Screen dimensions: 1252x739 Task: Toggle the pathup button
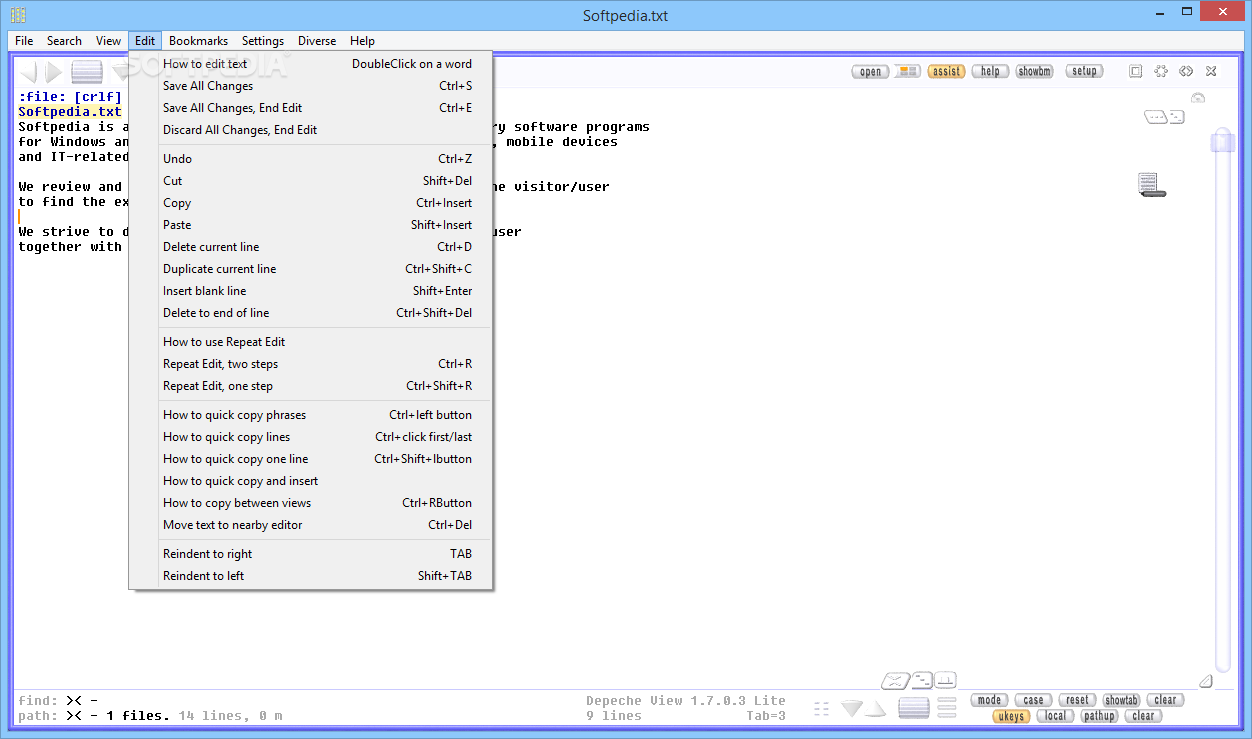click(x=1099, y=716)
